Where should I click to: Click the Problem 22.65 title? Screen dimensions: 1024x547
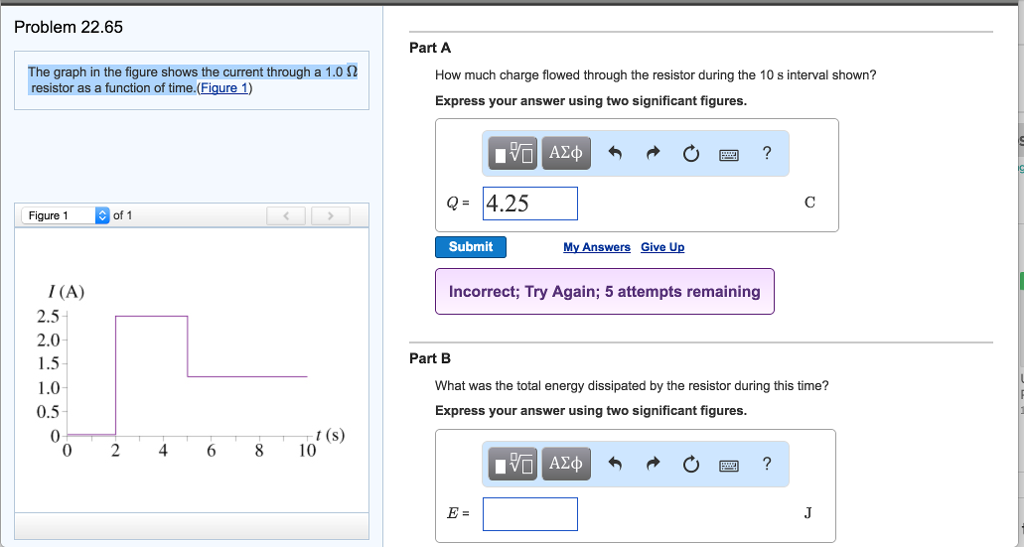[x=69, y=27]
